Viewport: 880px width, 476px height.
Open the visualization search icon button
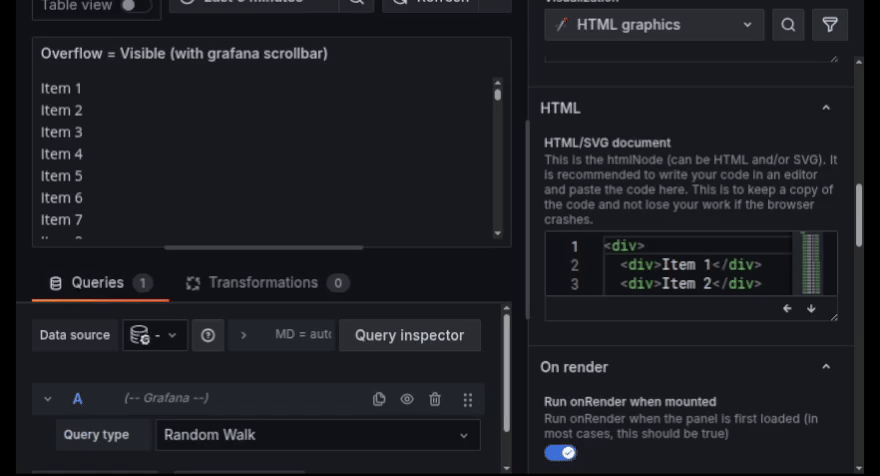[x=788, y=25]
